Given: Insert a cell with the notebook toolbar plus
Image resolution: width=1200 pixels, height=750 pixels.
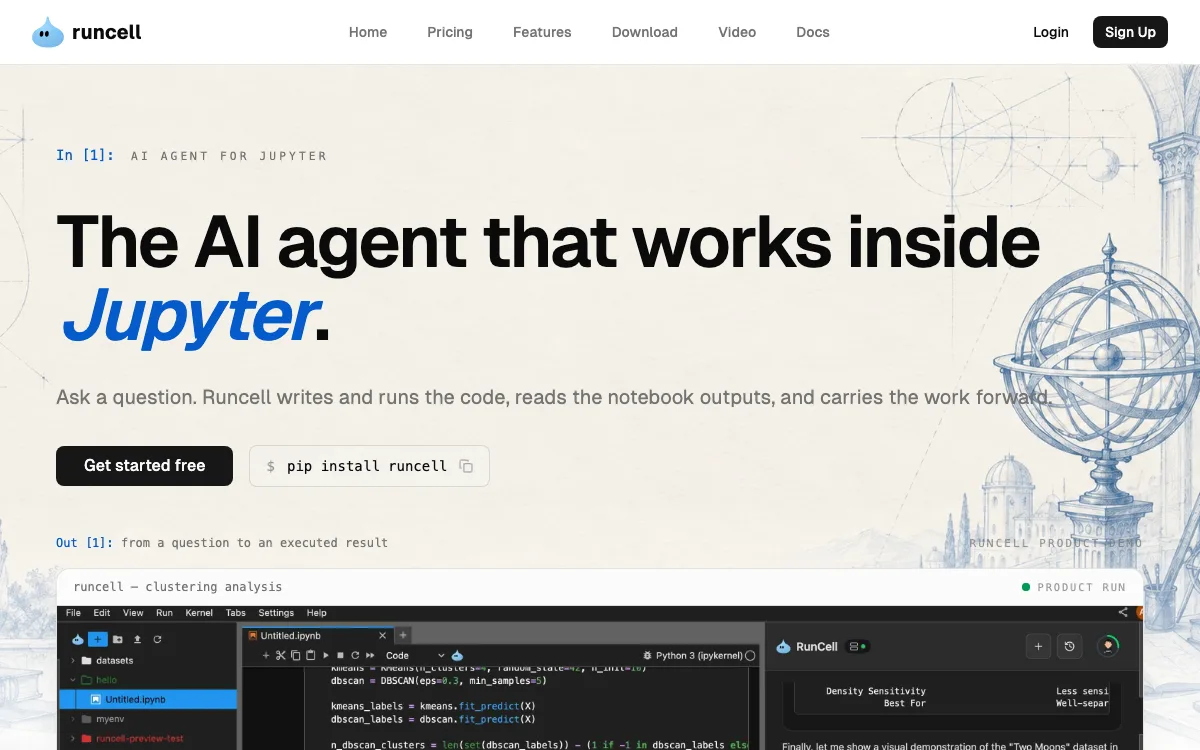Looking at the screenshot, I should [x=266, y=655].
